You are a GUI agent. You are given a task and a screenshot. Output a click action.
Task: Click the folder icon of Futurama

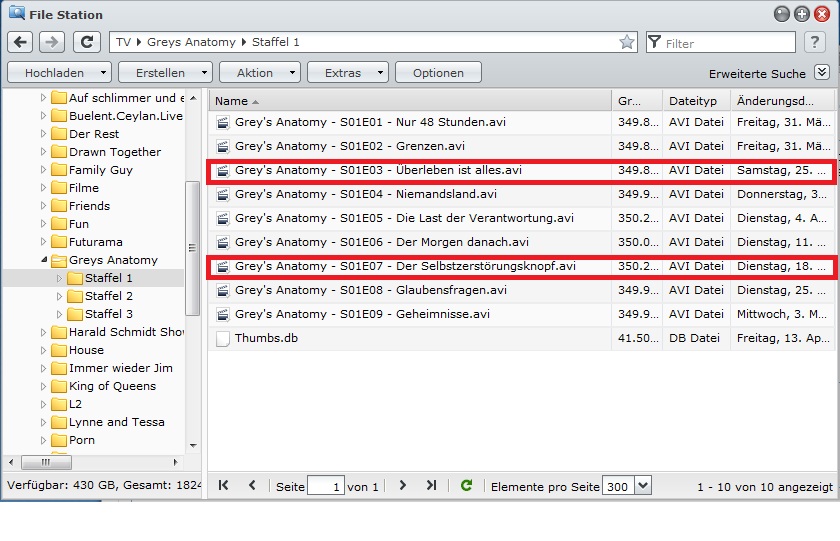coord(59,242)
